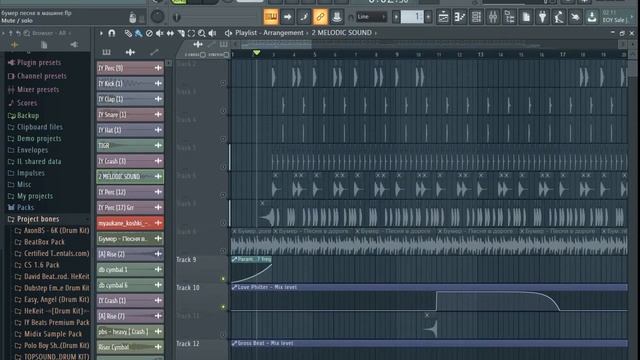
Task: Toggle mute switch on third playlist track
Action: click(x=223, y=139)
